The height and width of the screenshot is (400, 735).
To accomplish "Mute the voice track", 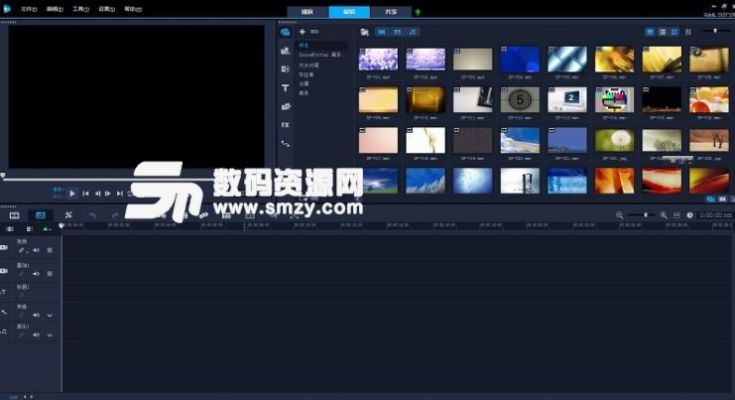I will 36,315.
